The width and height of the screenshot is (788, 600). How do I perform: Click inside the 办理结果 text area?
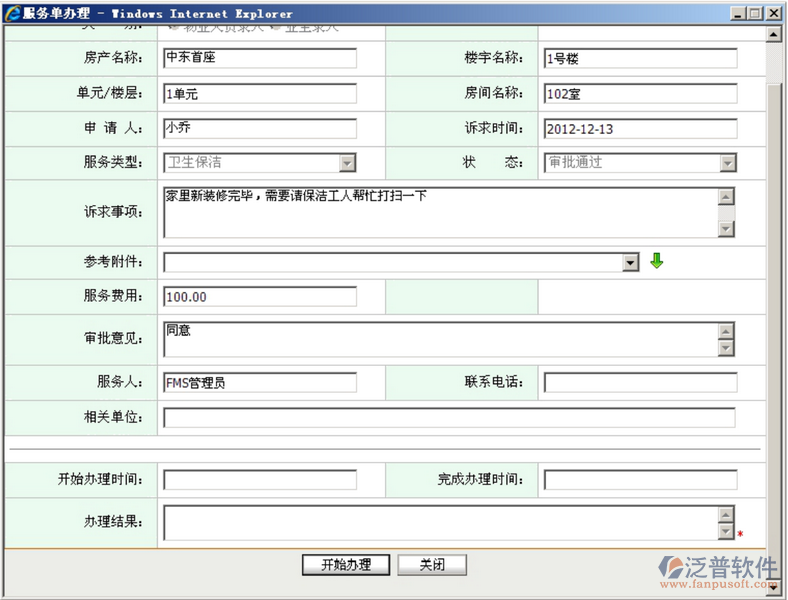pos(440,523)
